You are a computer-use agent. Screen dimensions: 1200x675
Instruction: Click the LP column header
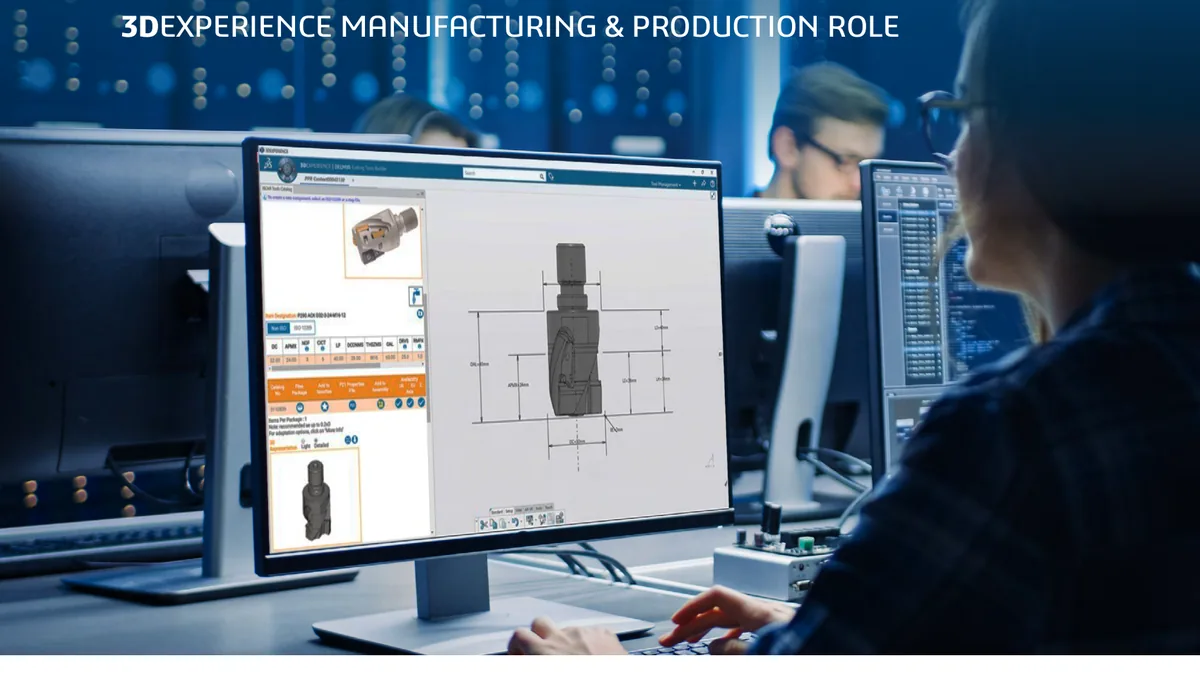click(x=338, y=345)
